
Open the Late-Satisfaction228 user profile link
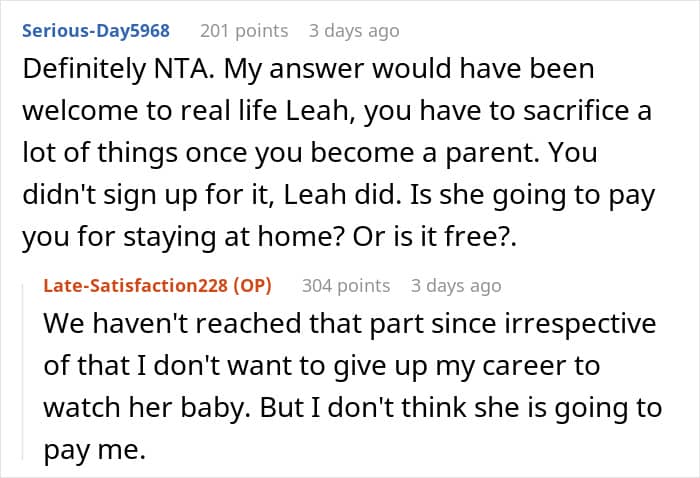(136, 286)
